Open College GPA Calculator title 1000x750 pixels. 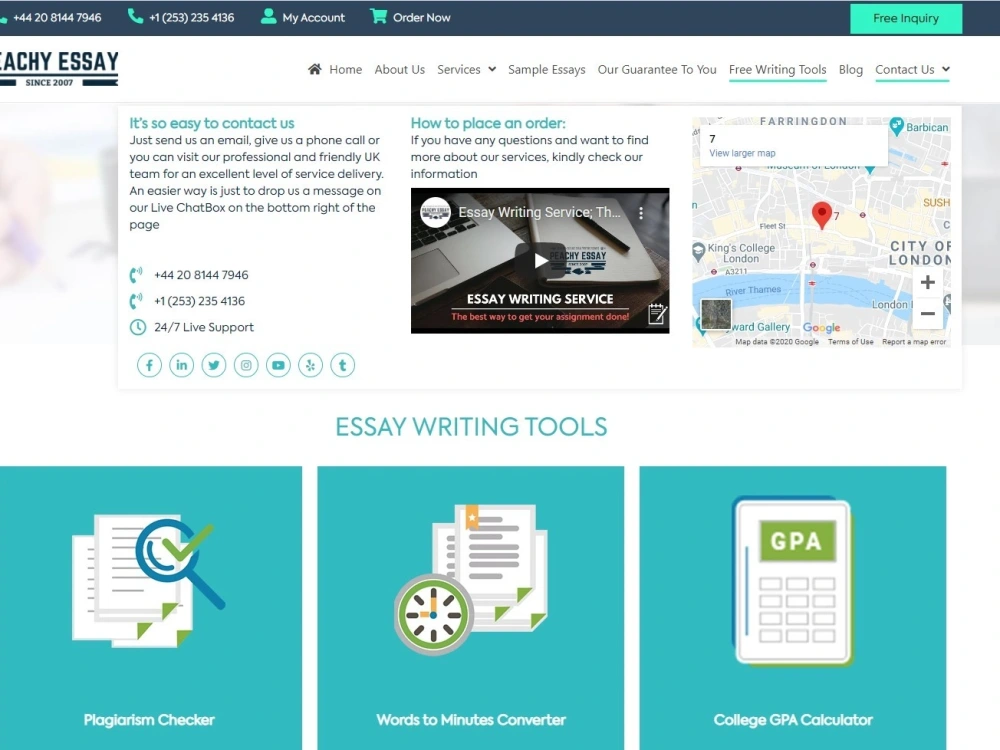click(793, 720)
